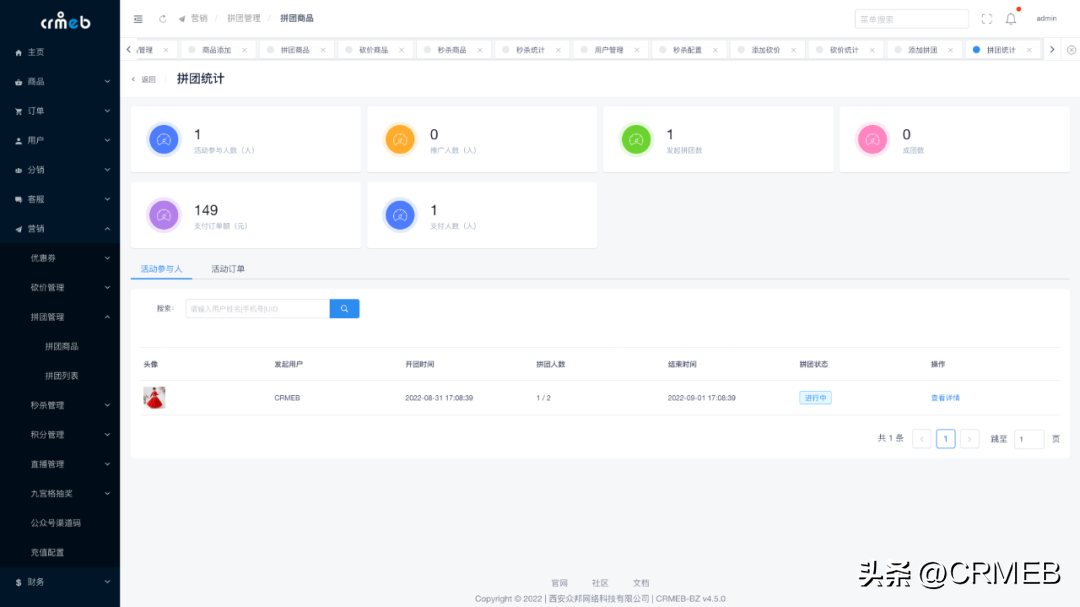Open 公众号渠道码 in sidebar
The width and height of the screenshot is (1080, 607).
(60, 523)
